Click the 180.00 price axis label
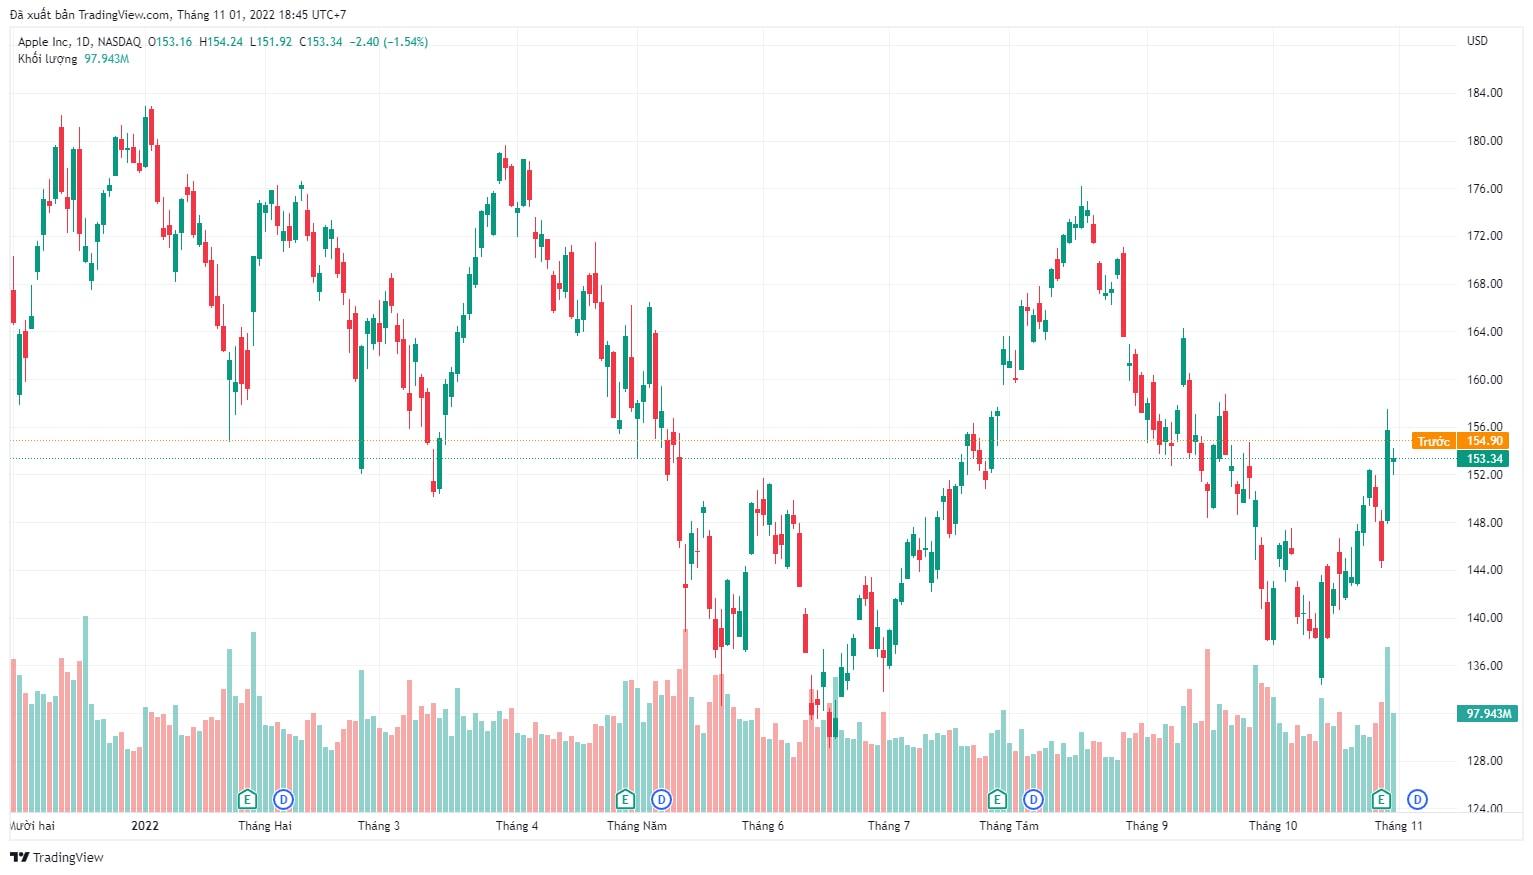The height and width of the screenshot is (875, 1533). pyautogui.click(x=1484, y=141)
